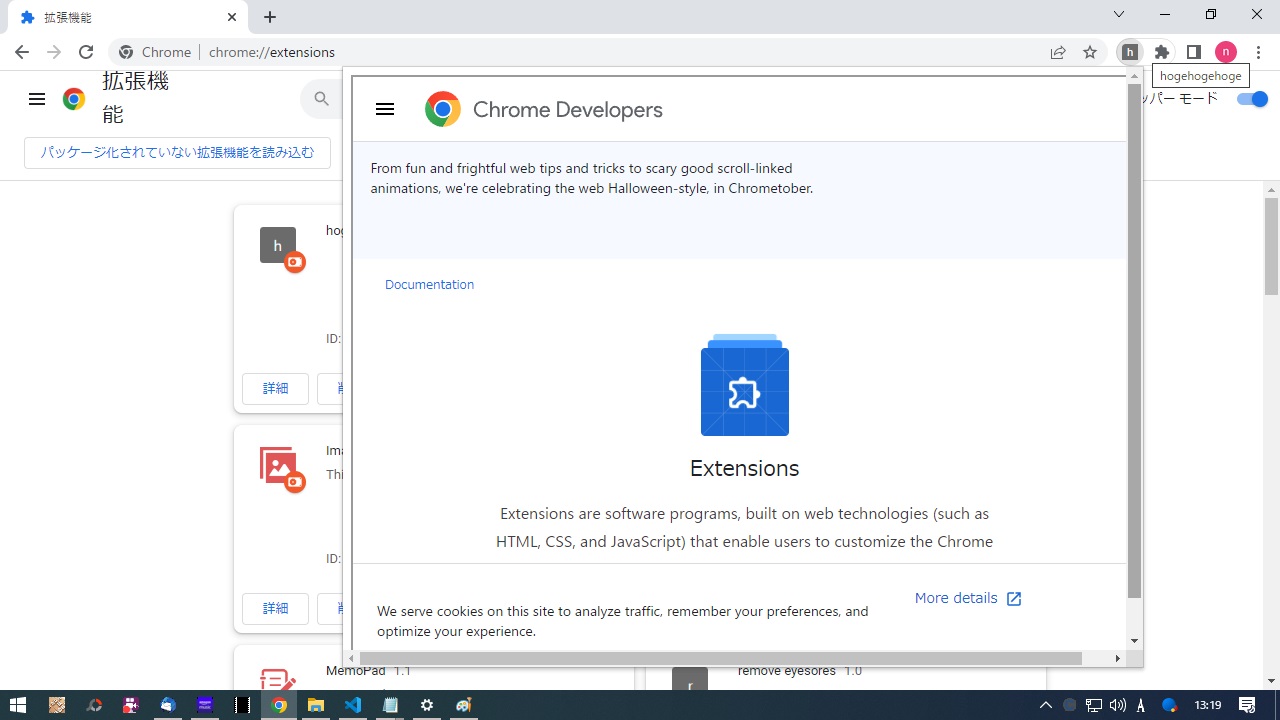The width and height of the screenshot is (1280, 720).
Task: Click the popup horizontal scrollbar
Action: [721, 658]
